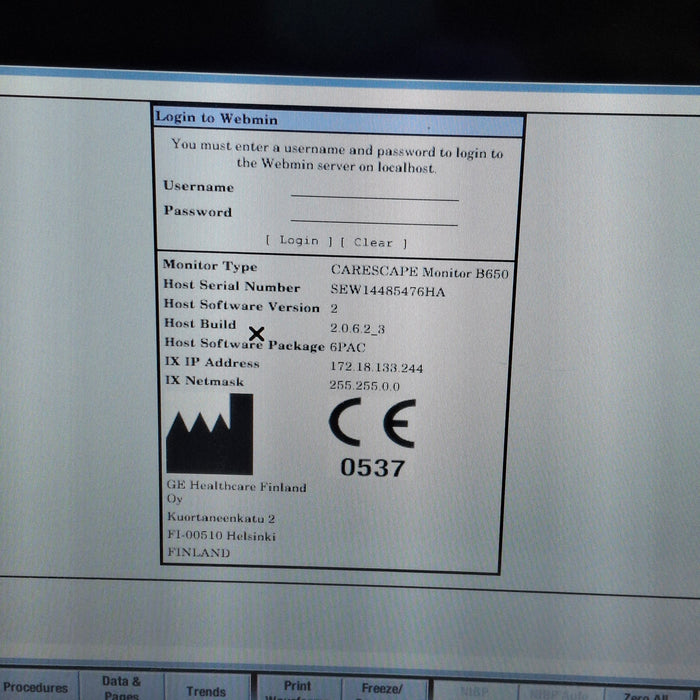700x700 pixels.
Task: Click the IP address '172.18.133.244'
Action: tap(376, 367)
